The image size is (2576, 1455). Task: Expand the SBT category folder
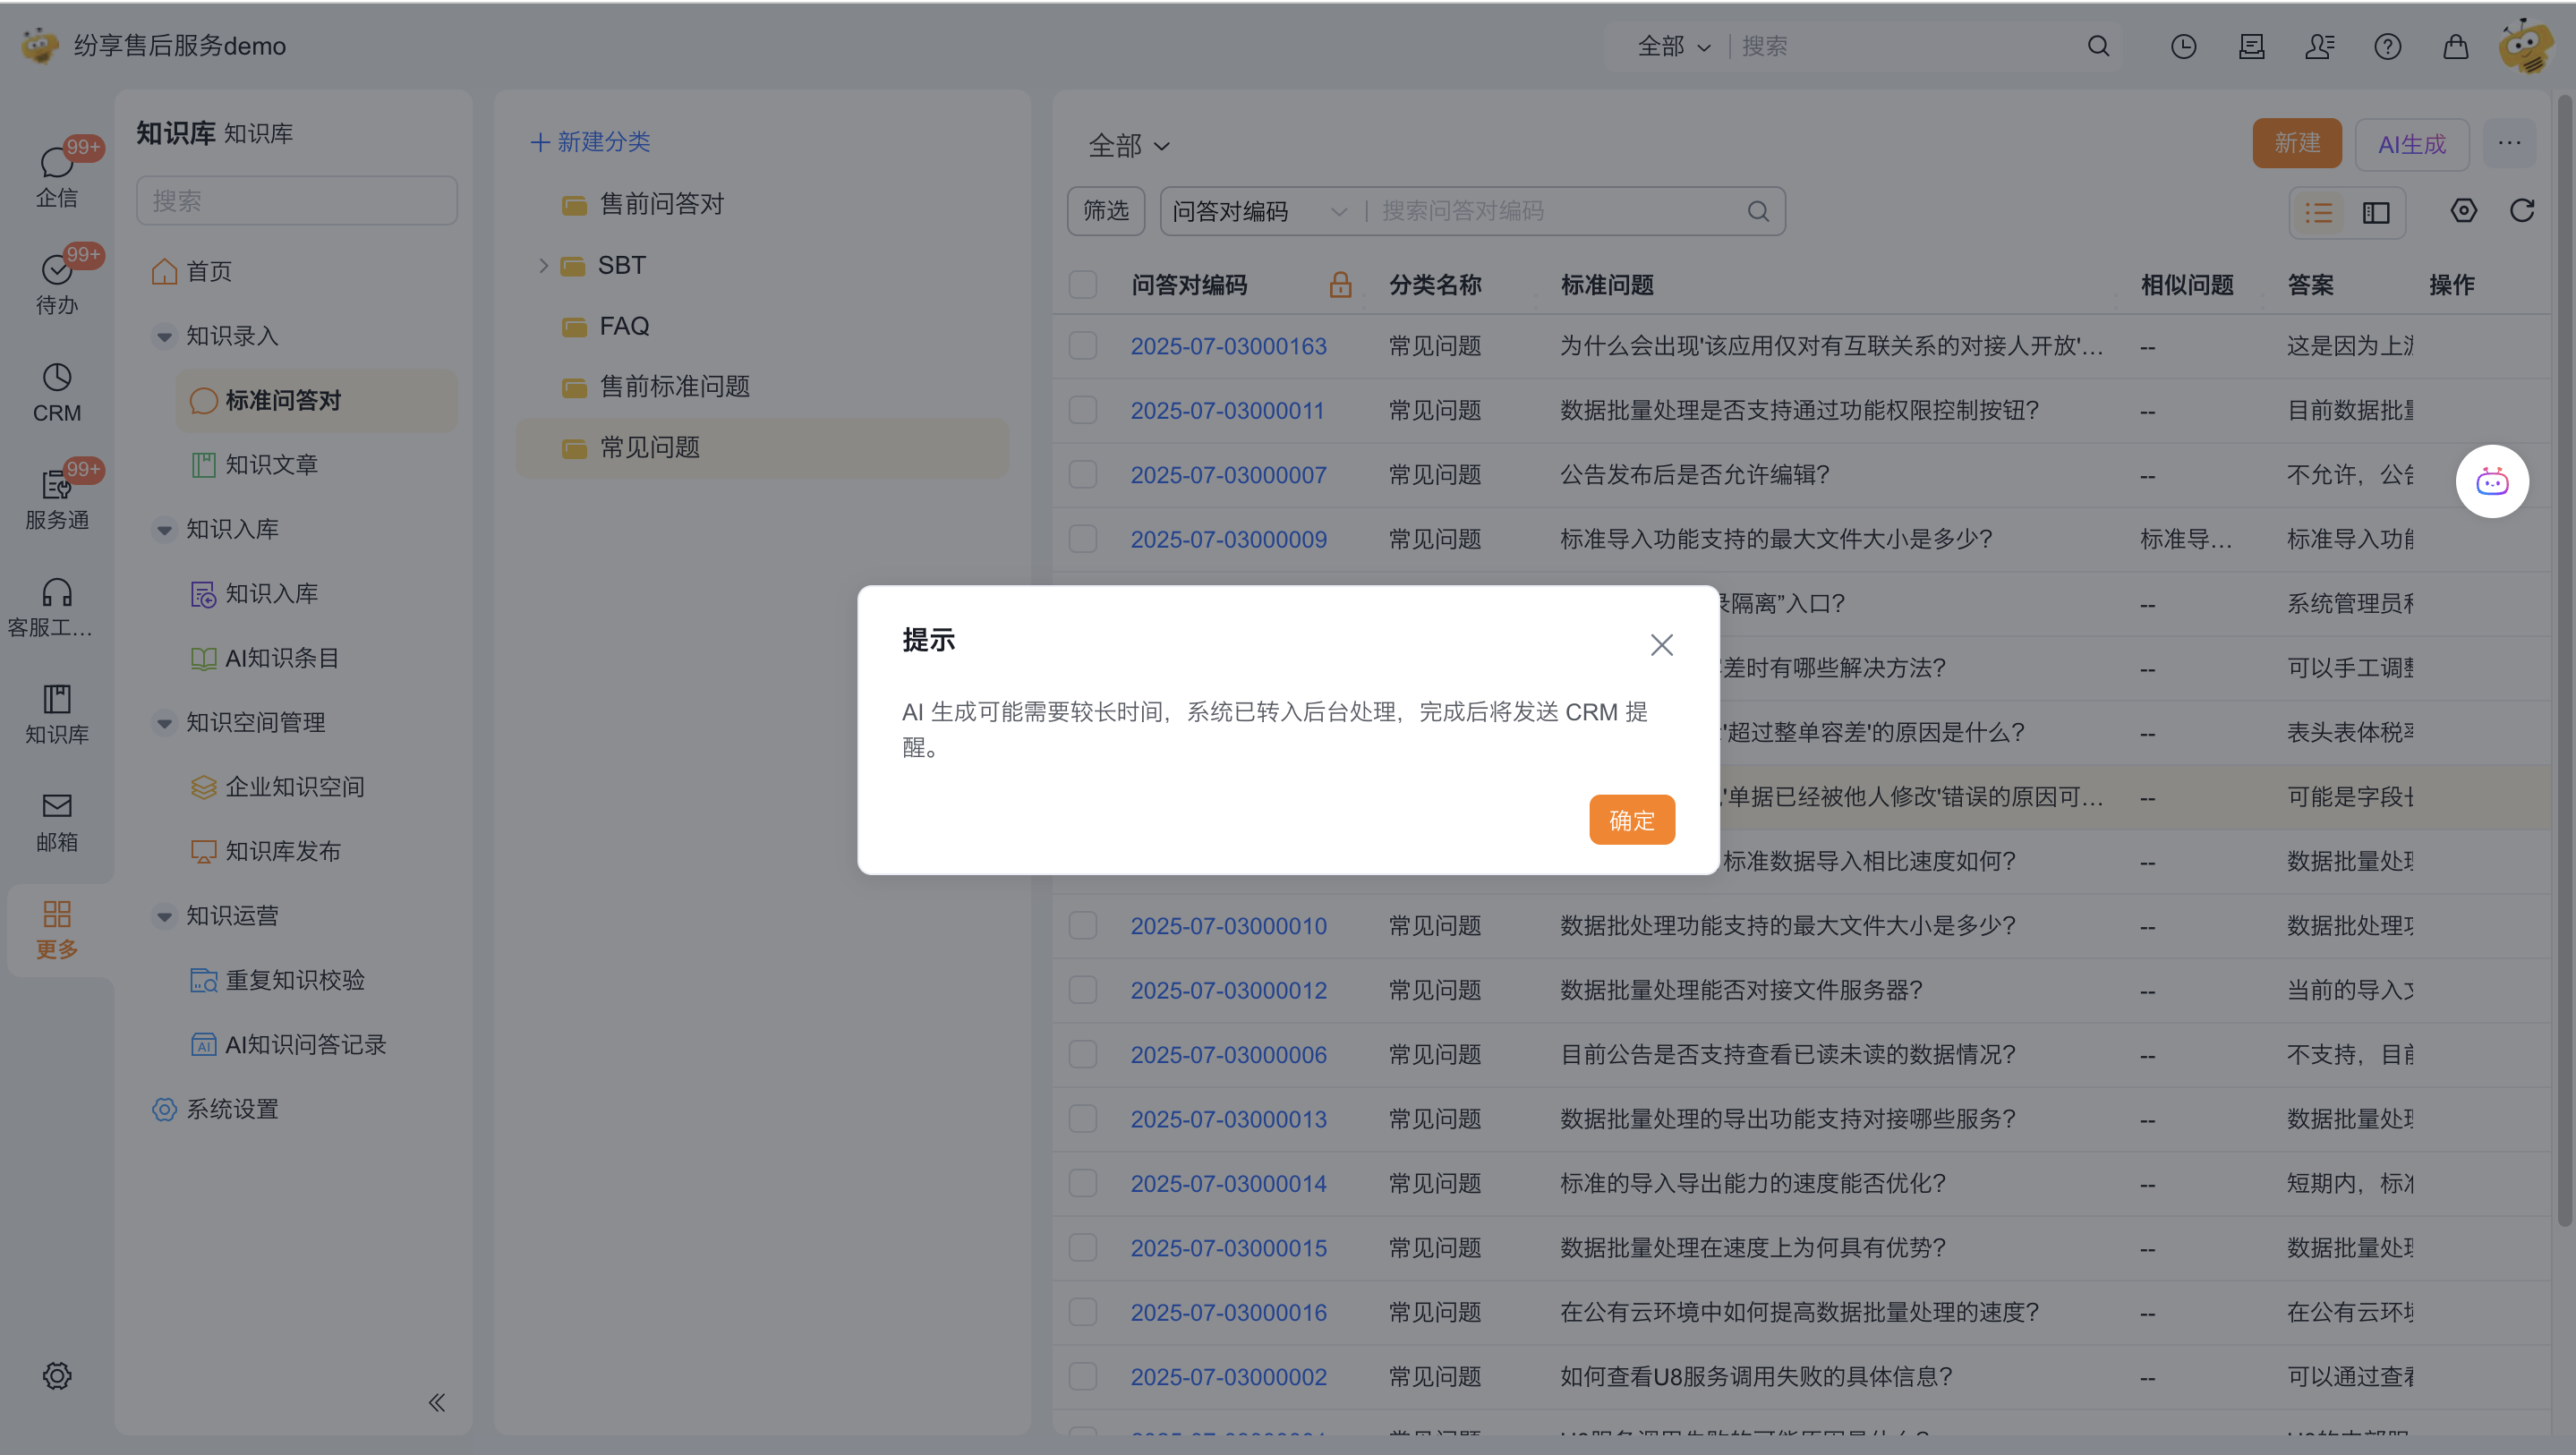coord(543,265)
